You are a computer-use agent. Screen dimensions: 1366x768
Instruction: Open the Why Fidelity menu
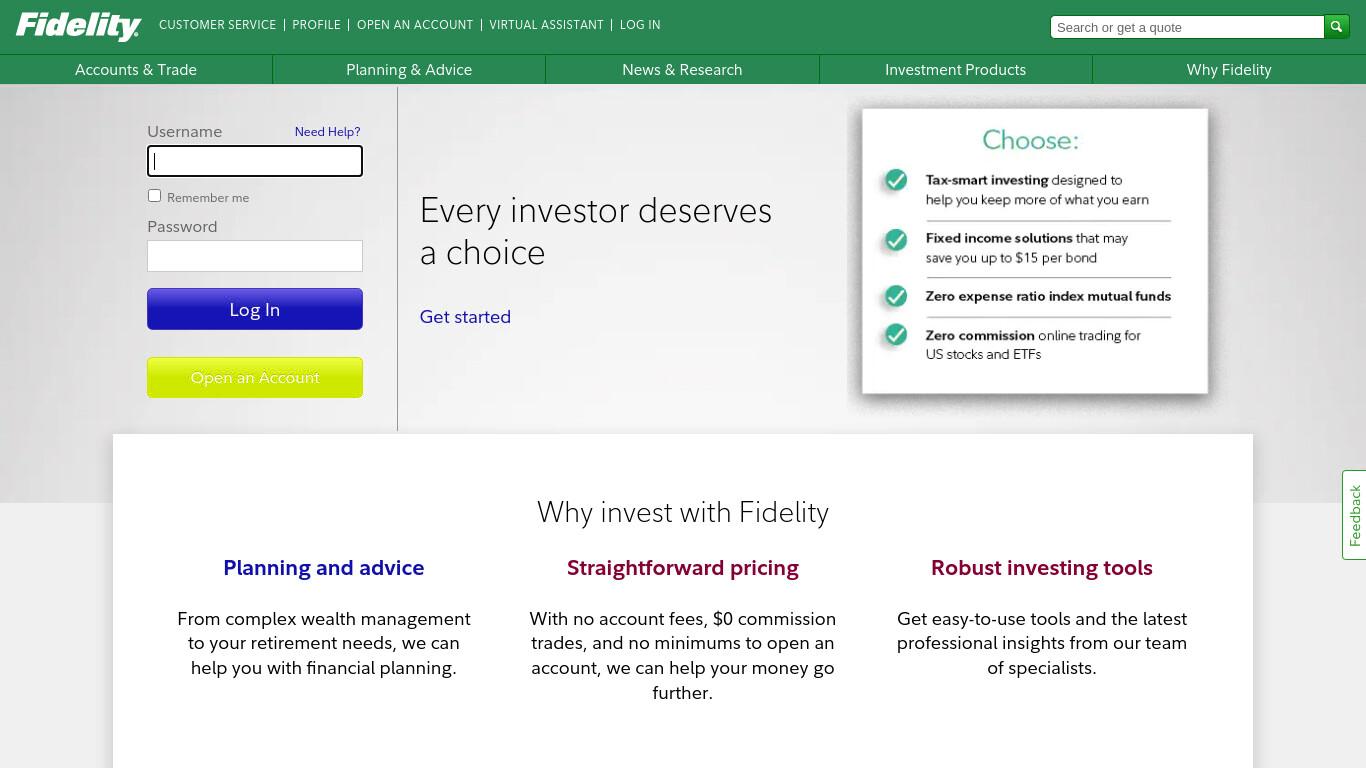(1229, 69)
